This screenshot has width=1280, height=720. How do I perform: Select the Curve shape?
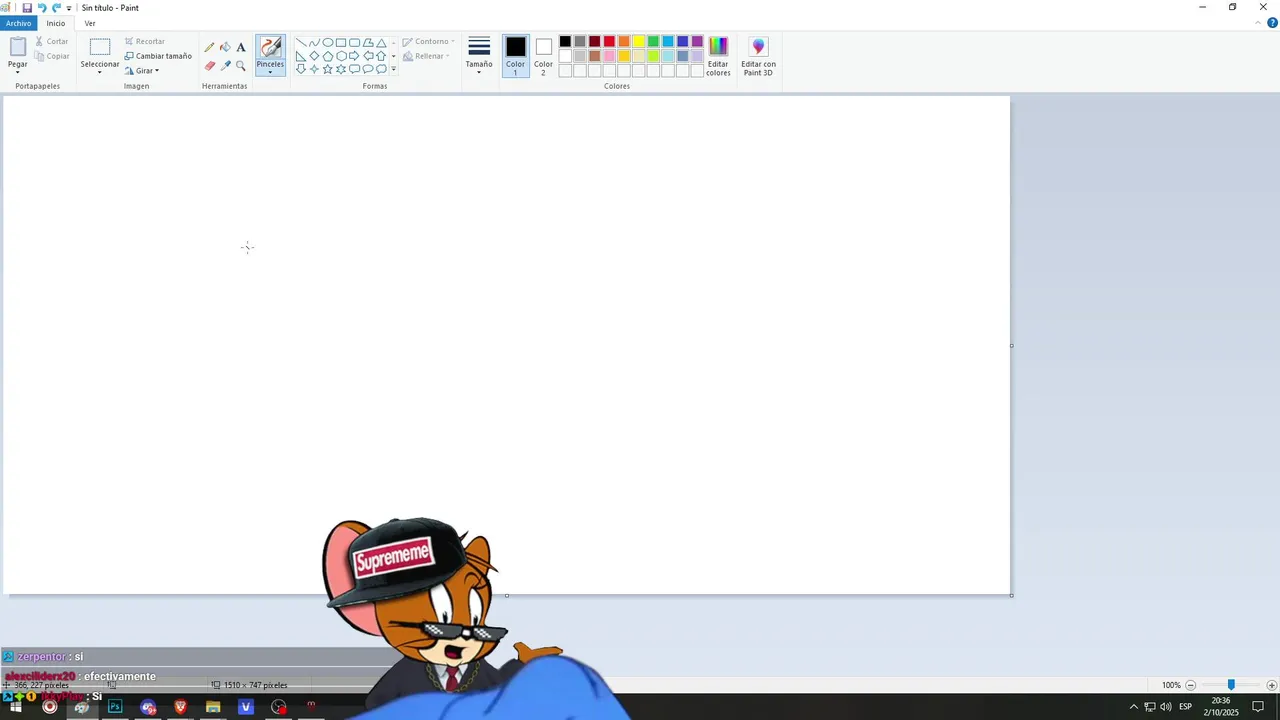(314, 43)
